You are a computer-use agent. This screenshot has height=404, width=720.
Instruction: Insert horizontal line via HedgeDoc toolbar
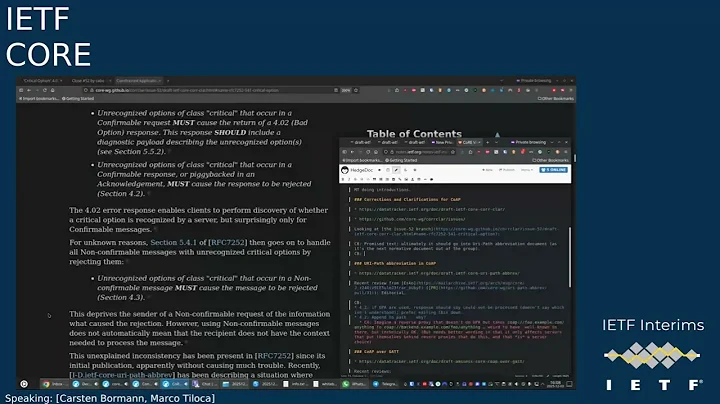pyautogui.click(x=425, y=179)
